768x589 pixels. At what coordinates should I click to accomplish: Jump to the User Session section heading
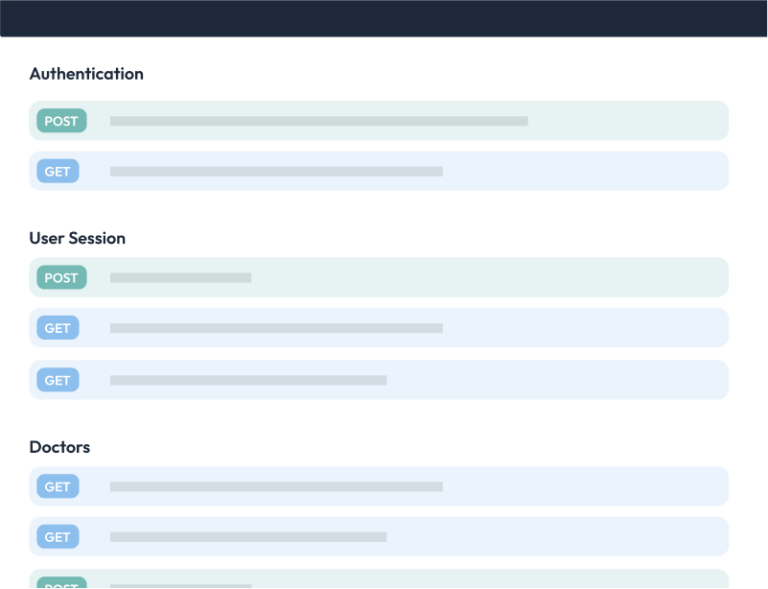point(77,238)
